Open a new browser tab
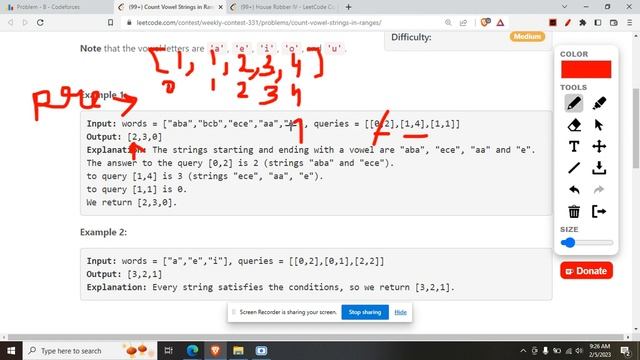Viewport: 640px width, 360px height. [348, 7]
